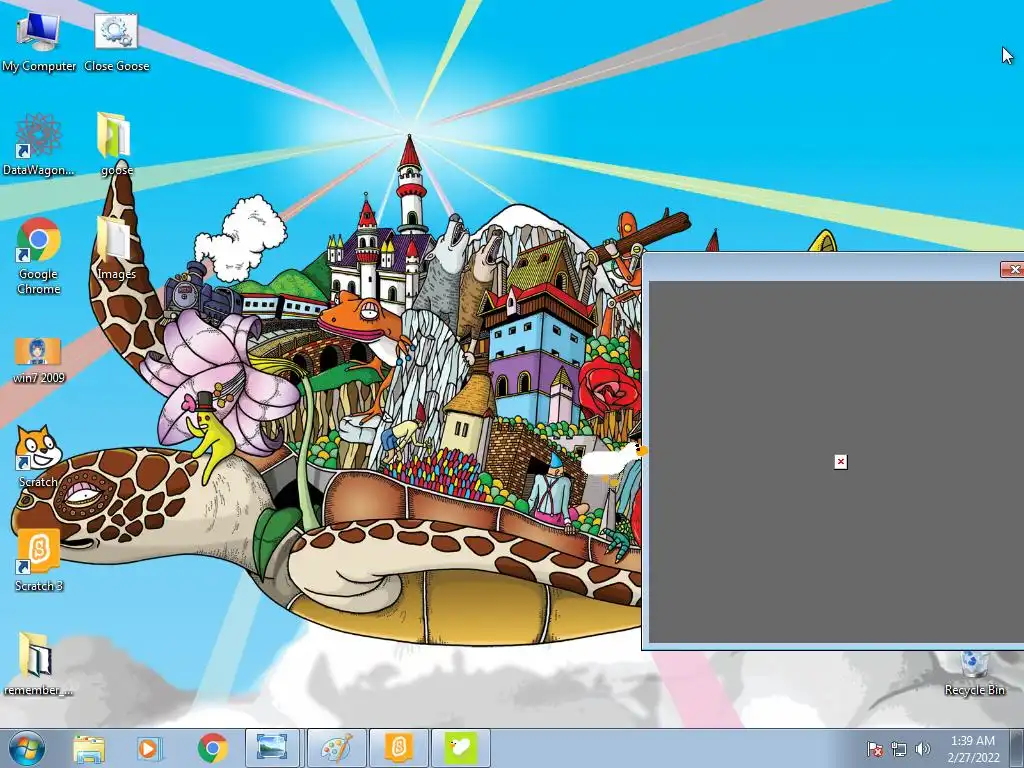This screenshot has height=768, width=1024.
Task: Open the network status tray icon
Action: click(x=899, y=749)
